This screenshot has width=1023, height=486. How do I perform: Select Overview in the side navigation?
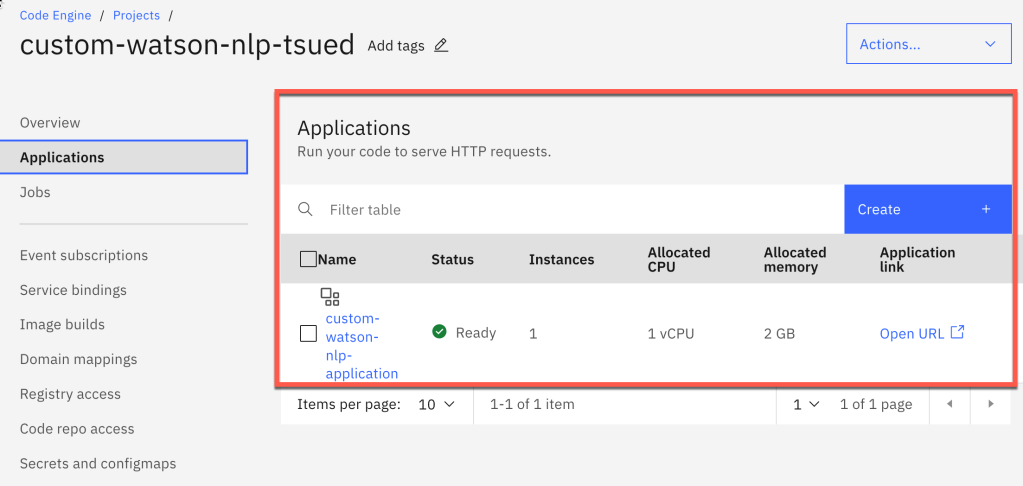pyautogui.click(x=50, y=123)
